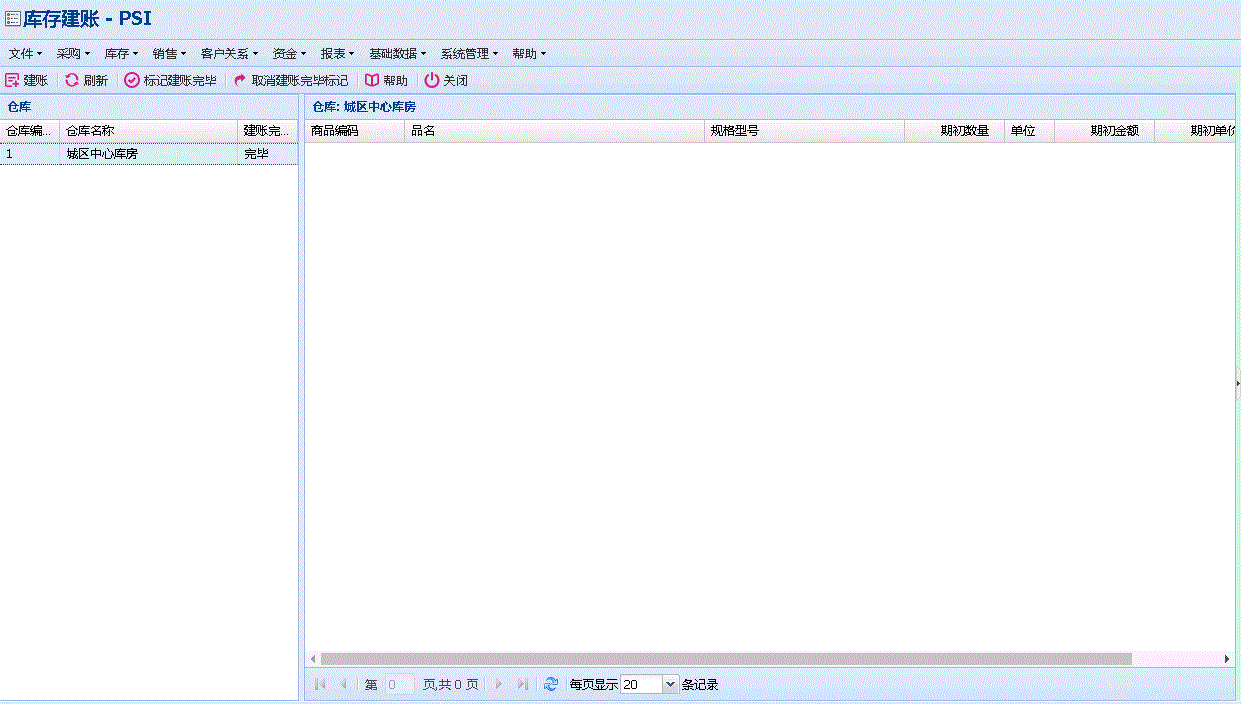Open the 系统管理 menu
Viewport: 1241px width, 704px height.
(x=469, y=53)
